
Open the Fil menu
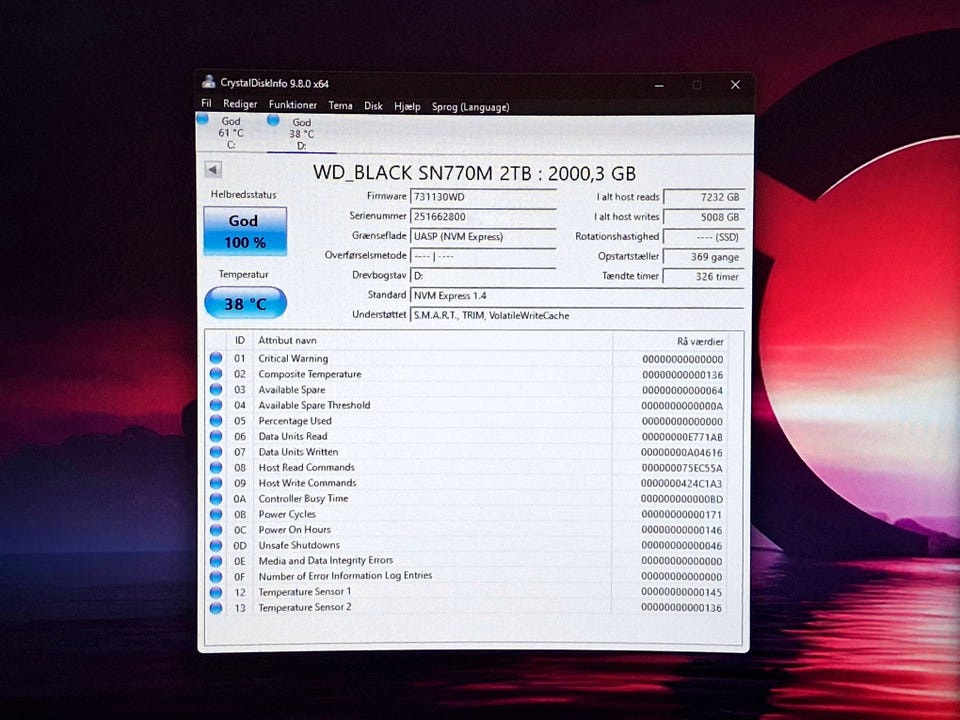(206, 103)
